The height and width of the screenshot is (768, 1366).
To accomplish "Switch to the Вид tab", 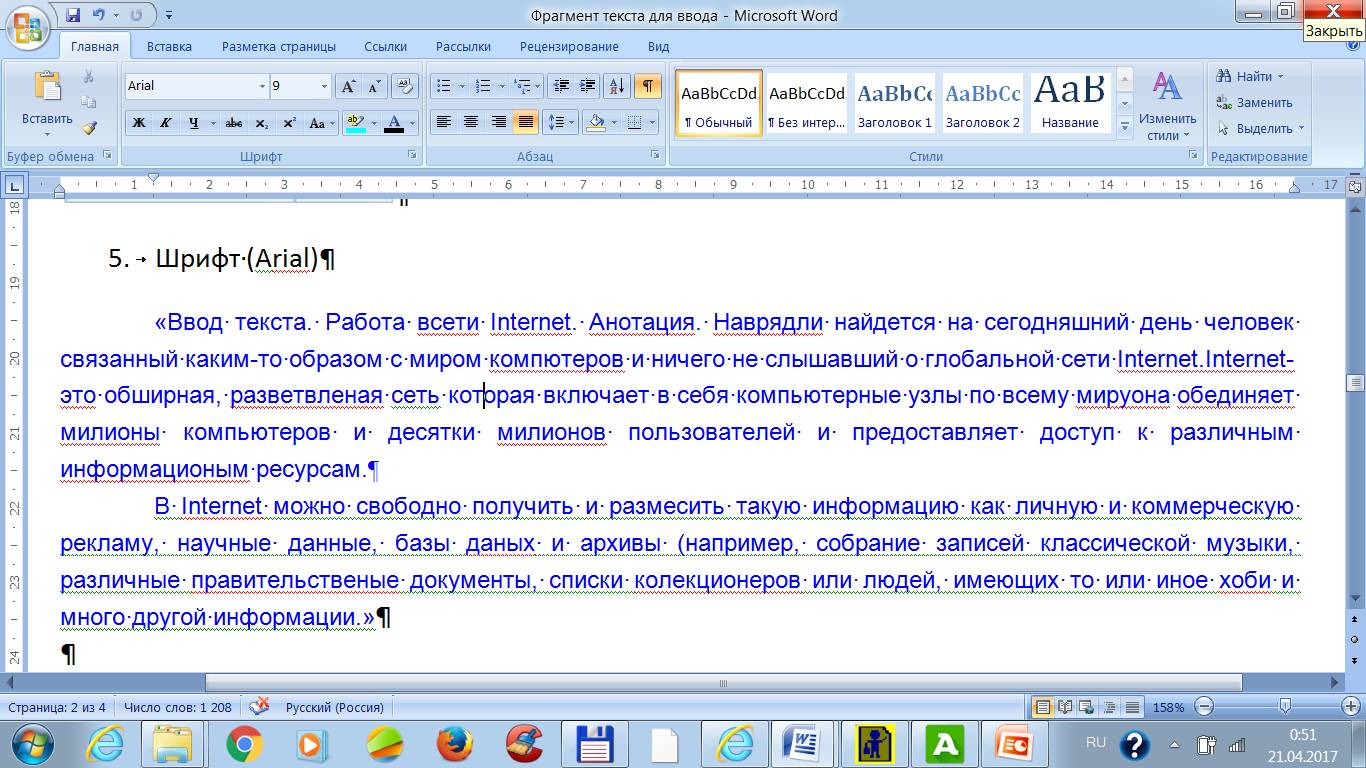I will (x=658, y=46).
